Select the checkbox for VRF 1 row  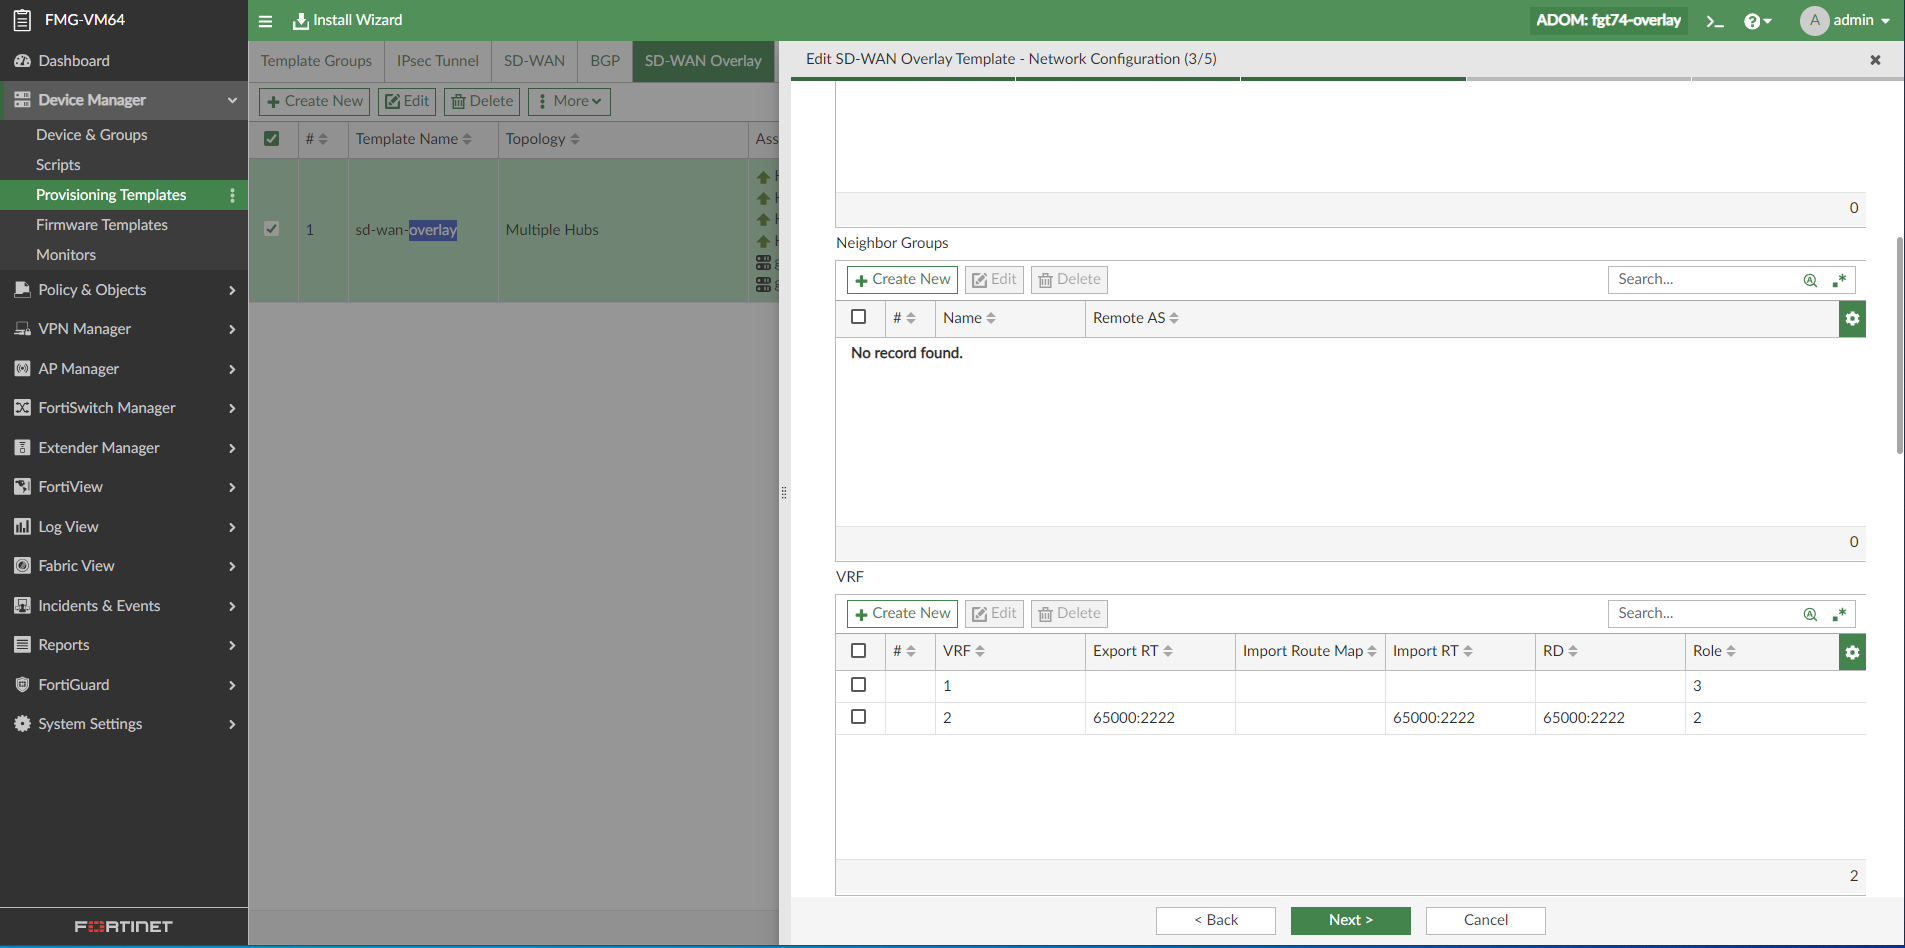[858, 685]
